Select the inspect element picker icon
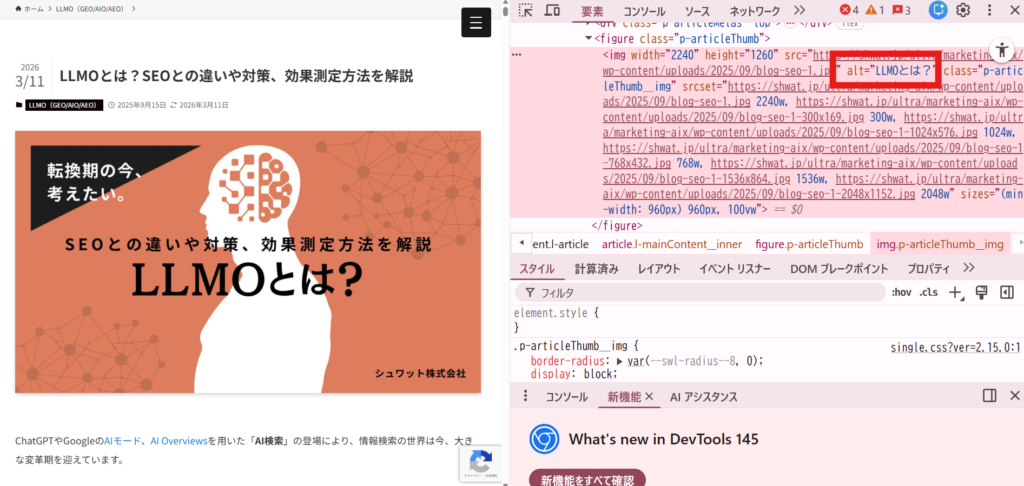1024x486 pixels. [526, 10]
